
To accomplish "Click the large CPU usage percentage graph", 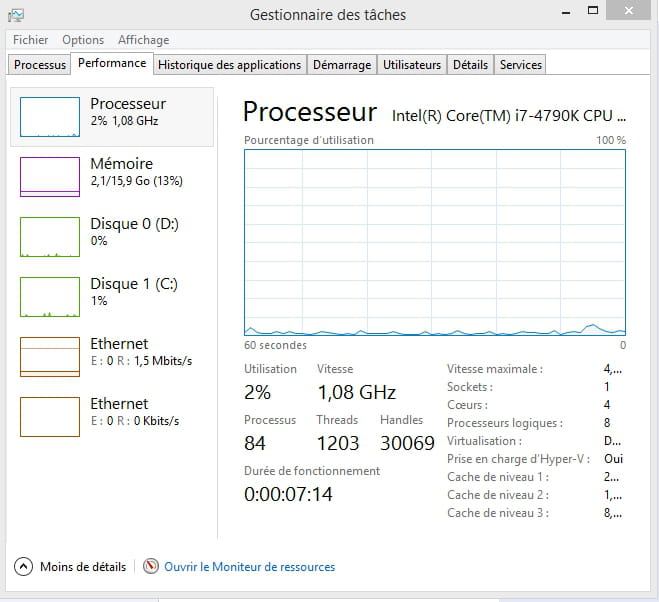I will click(434, 242).
